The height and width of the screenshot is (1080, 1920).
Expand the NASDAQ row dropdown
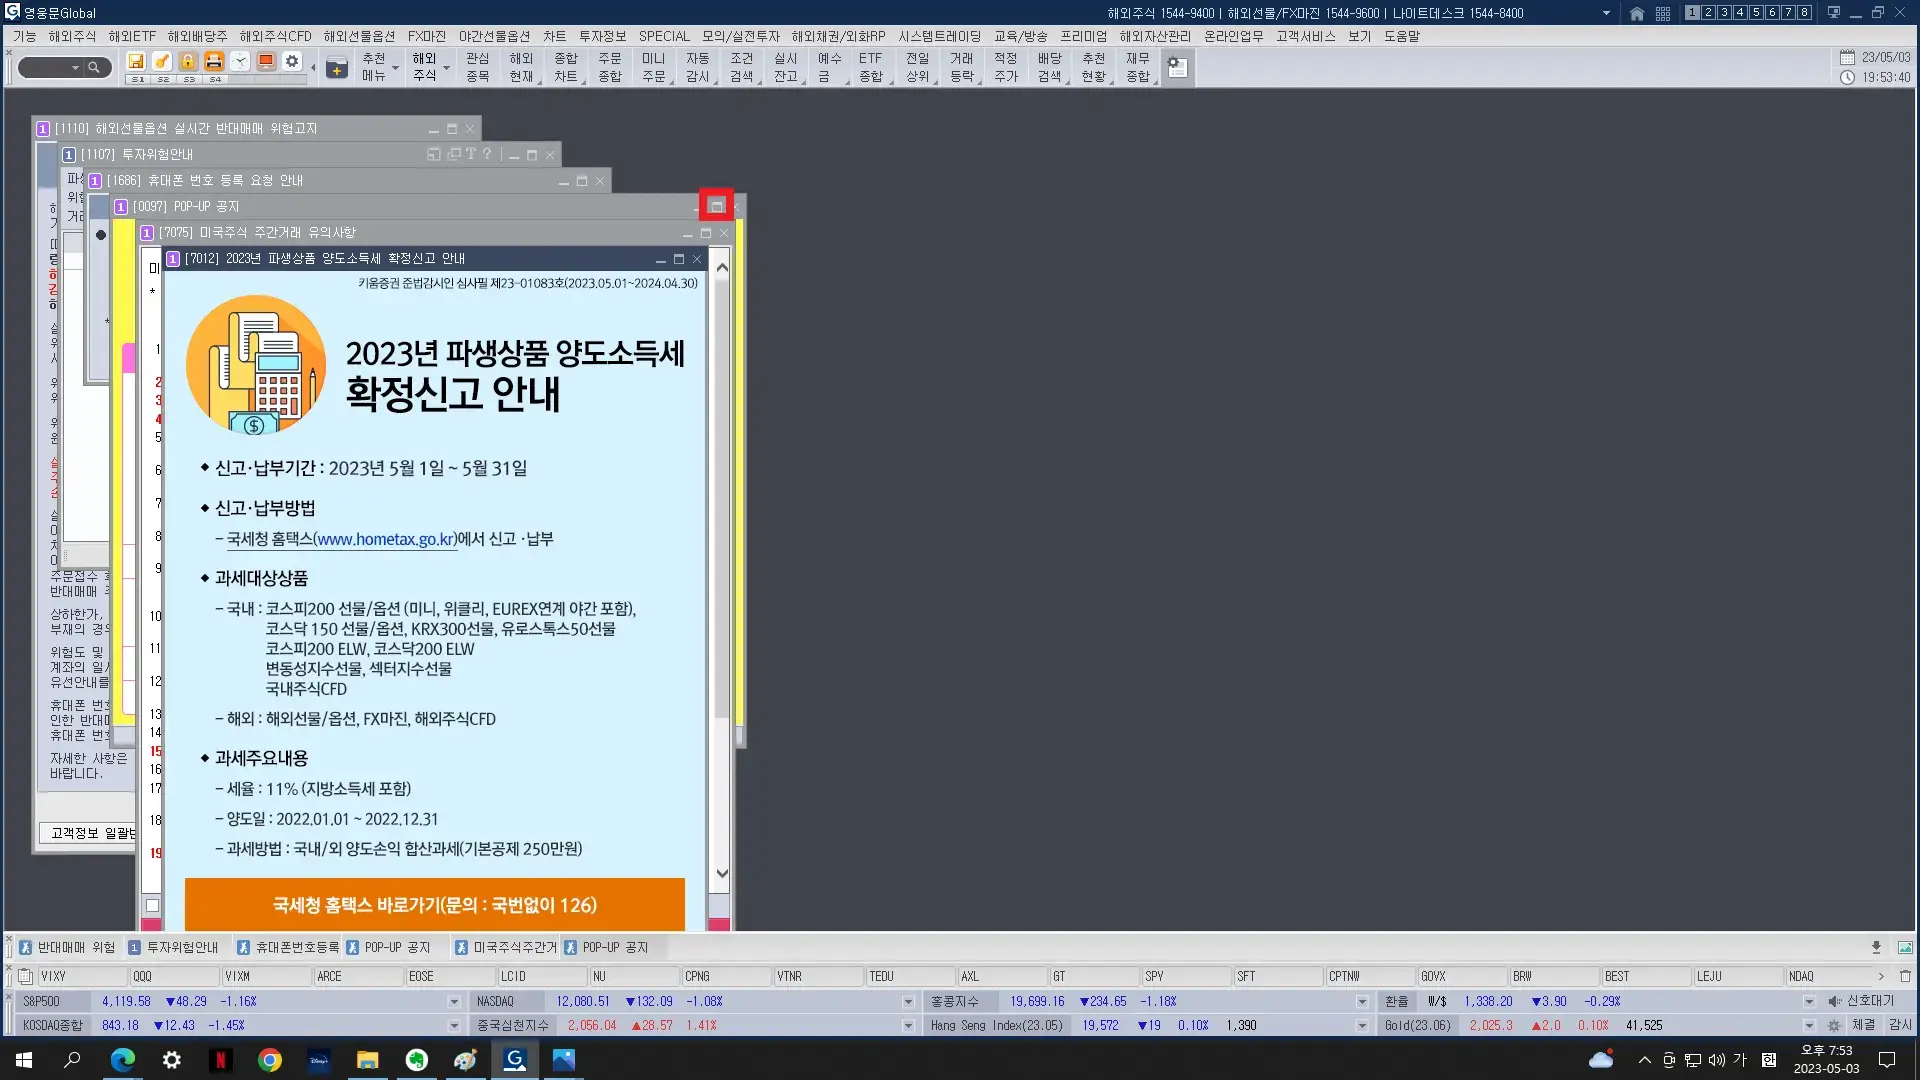coord(908,1001)
